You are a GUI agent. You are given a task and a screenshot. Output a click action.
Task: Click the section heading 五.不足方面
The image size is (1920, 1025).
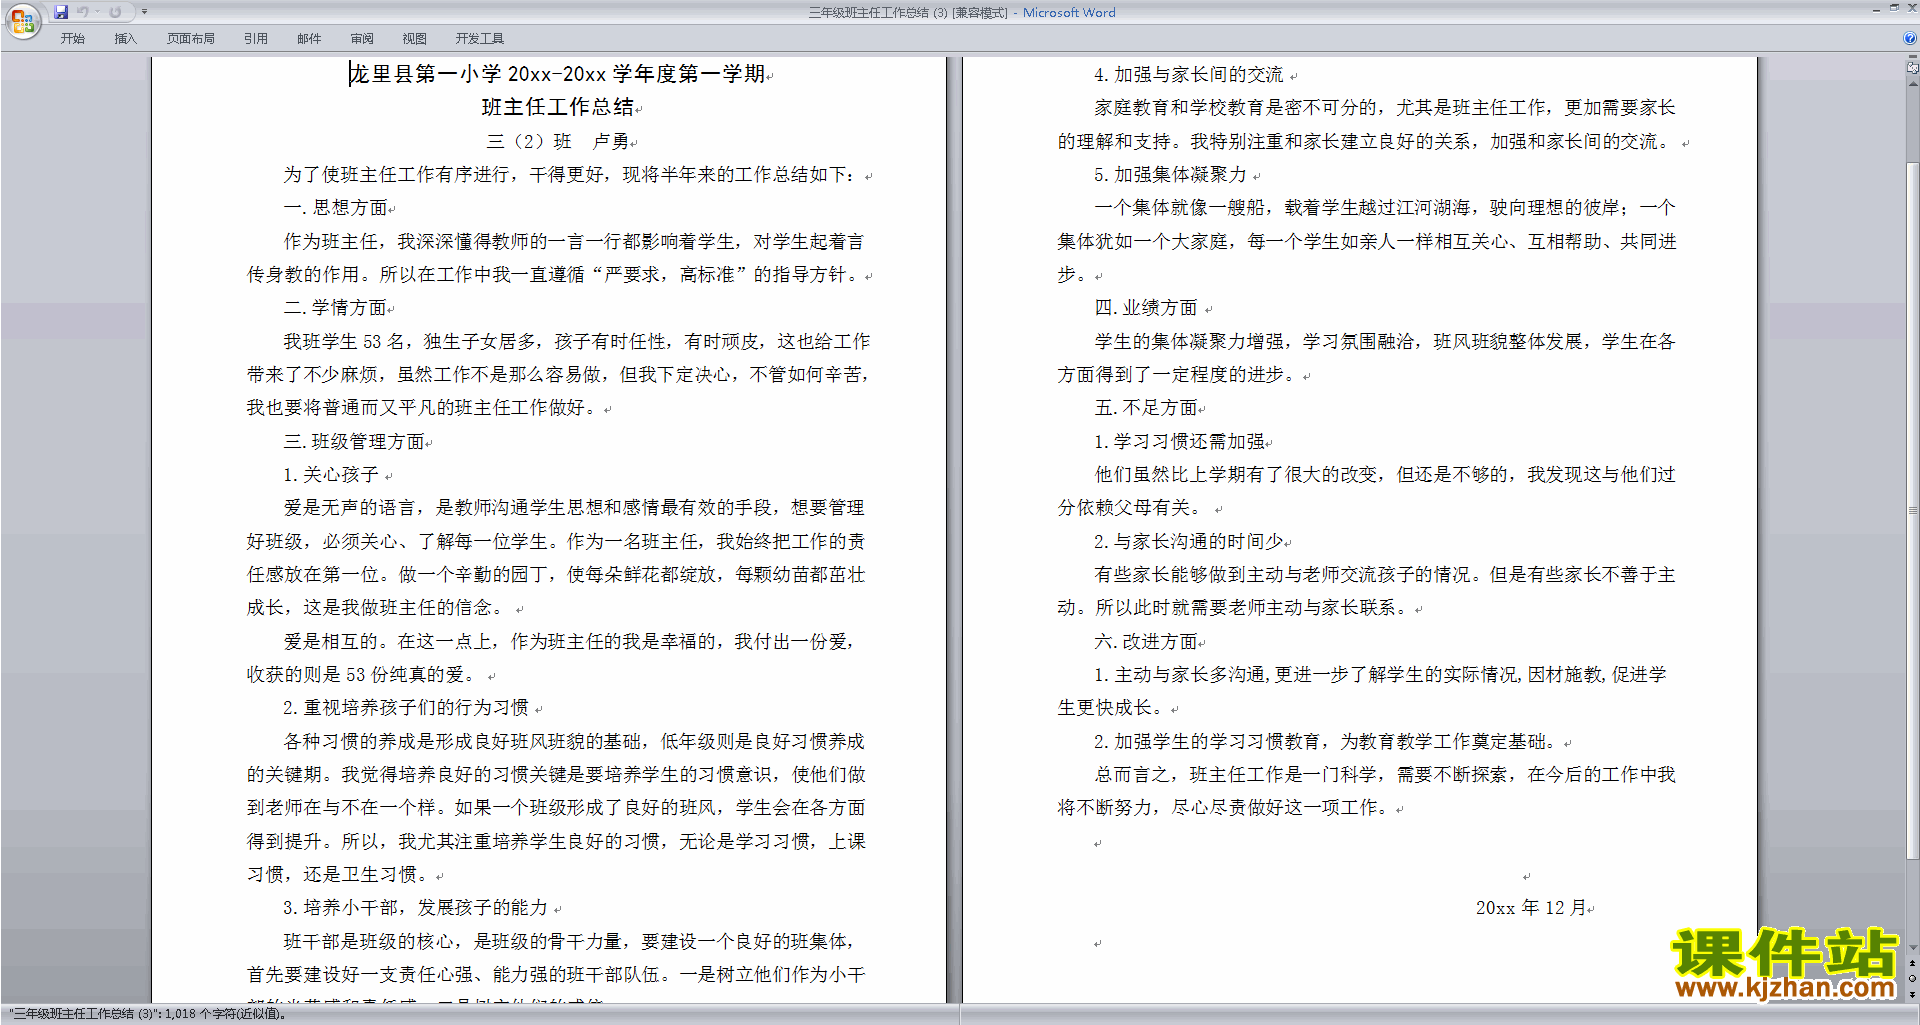(1146, 408)
